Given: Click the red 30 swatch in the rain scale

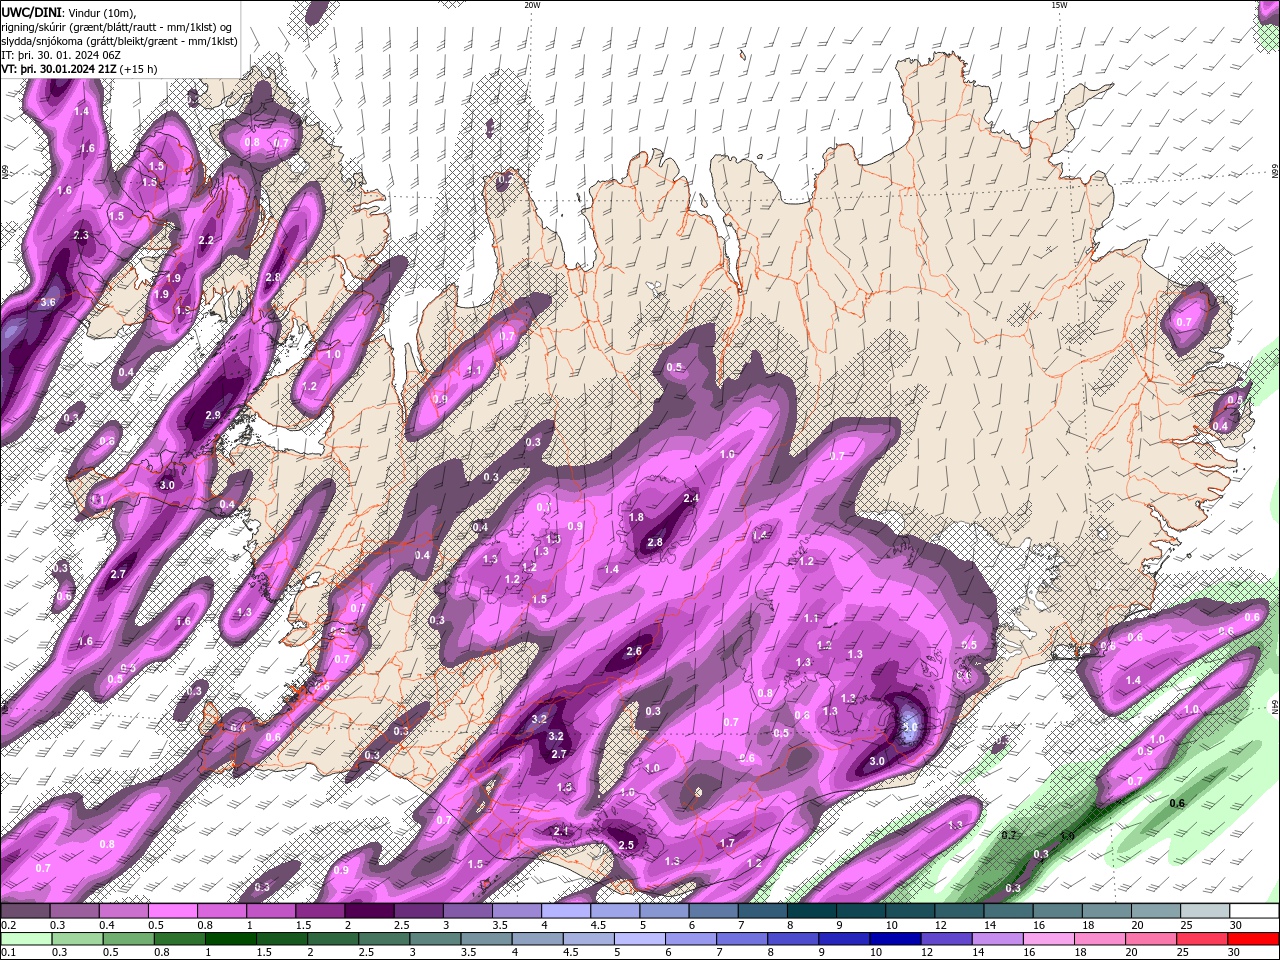Looking at the screenshot, I should pyautogui.click(x=1253, y=939).
